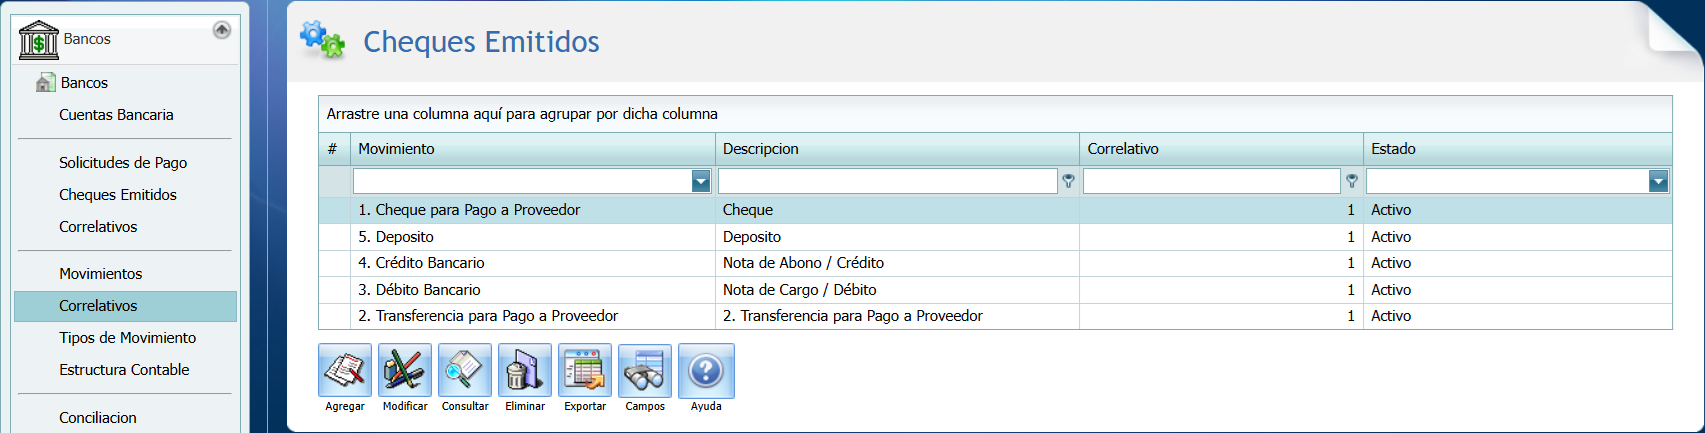Viewport: 1705px width, 433px height.
Task: Click the Correlativo filter input field
Action: (x=1212, y=181)
